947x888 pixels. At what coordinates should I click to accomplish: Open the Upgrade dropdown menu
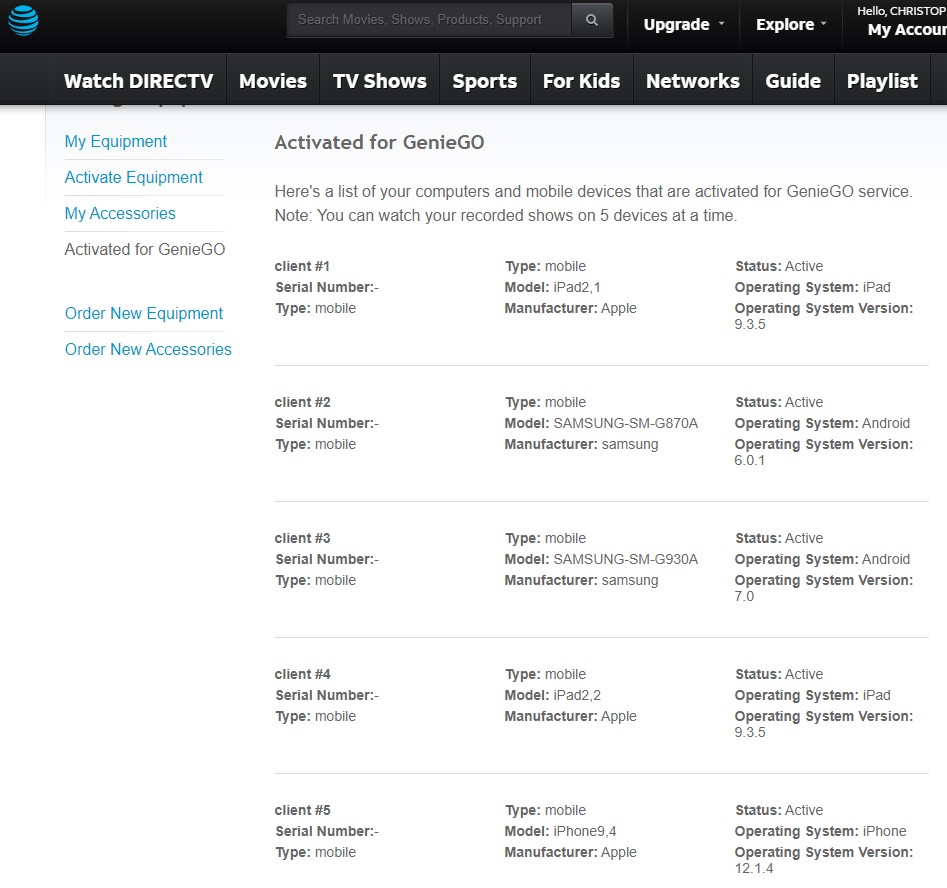pos(684,25)
